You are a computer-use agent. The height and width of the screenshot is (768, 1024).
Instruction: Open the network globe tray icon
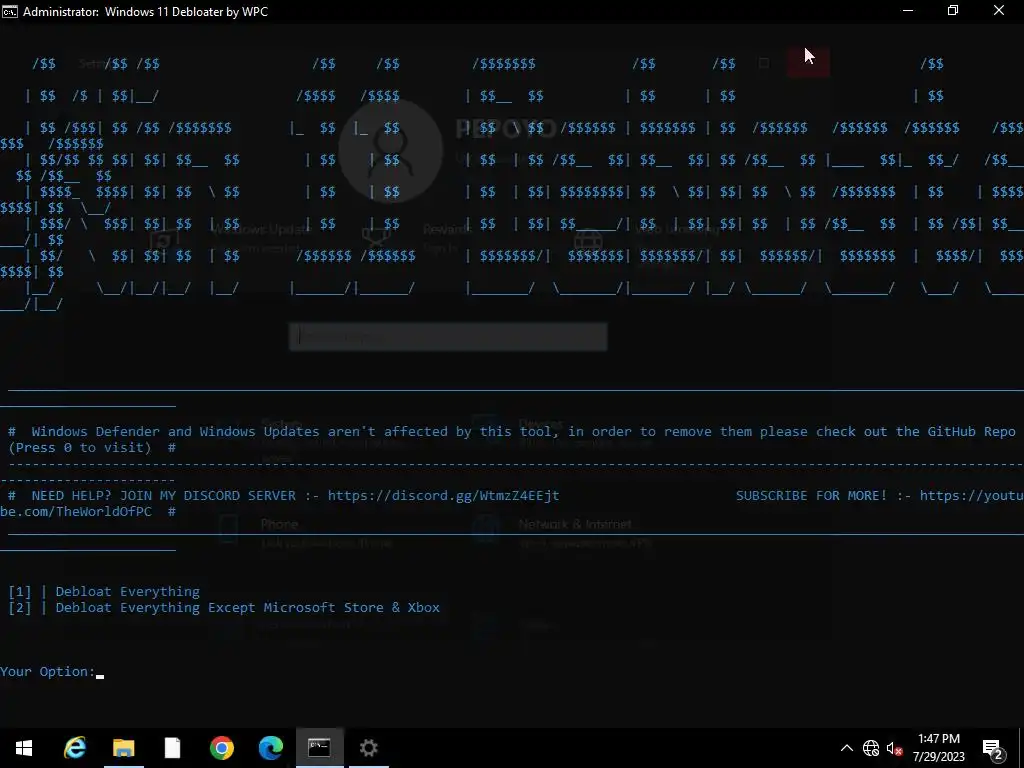click(x=871, y=748)
